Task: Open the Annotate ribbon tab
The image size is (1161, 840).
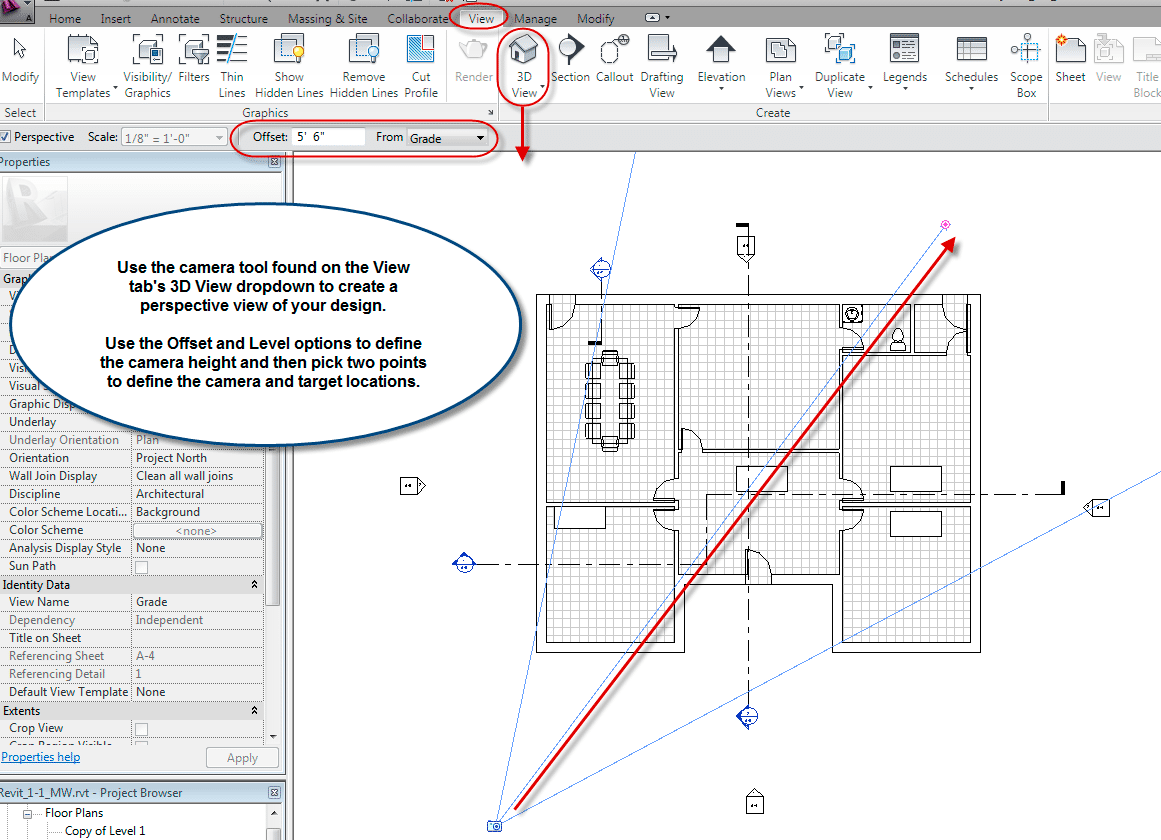Action: pos(175,19)
